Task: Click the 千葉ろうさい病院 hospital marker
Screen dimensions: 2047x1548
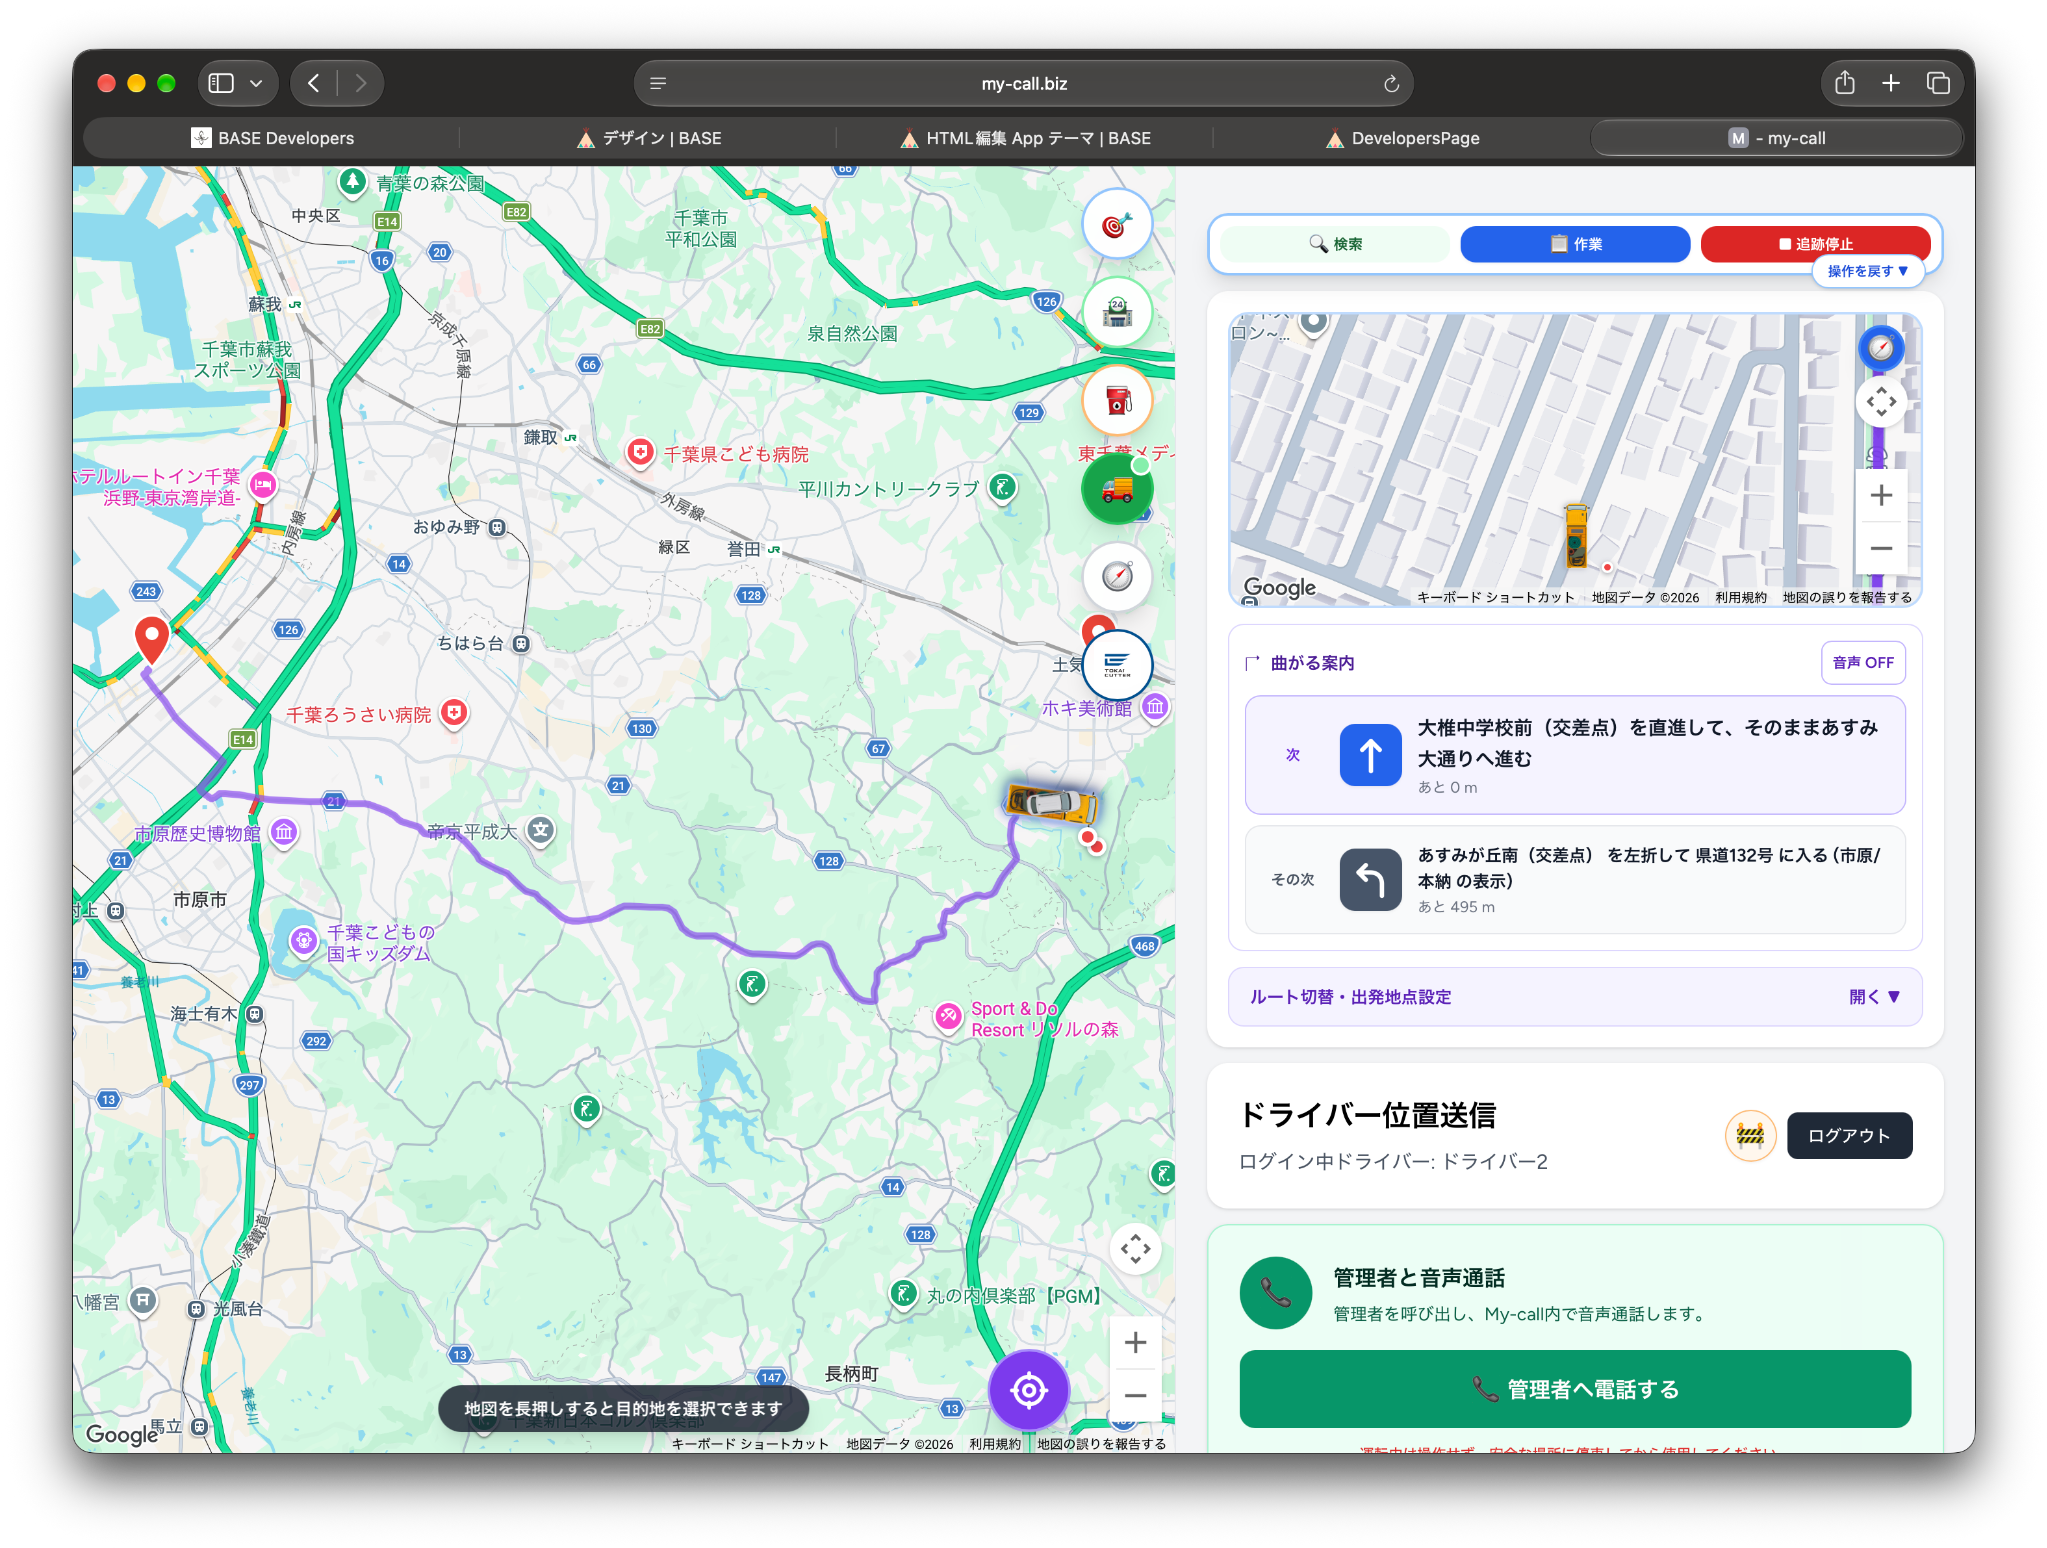Action: [x=454, y=713]
